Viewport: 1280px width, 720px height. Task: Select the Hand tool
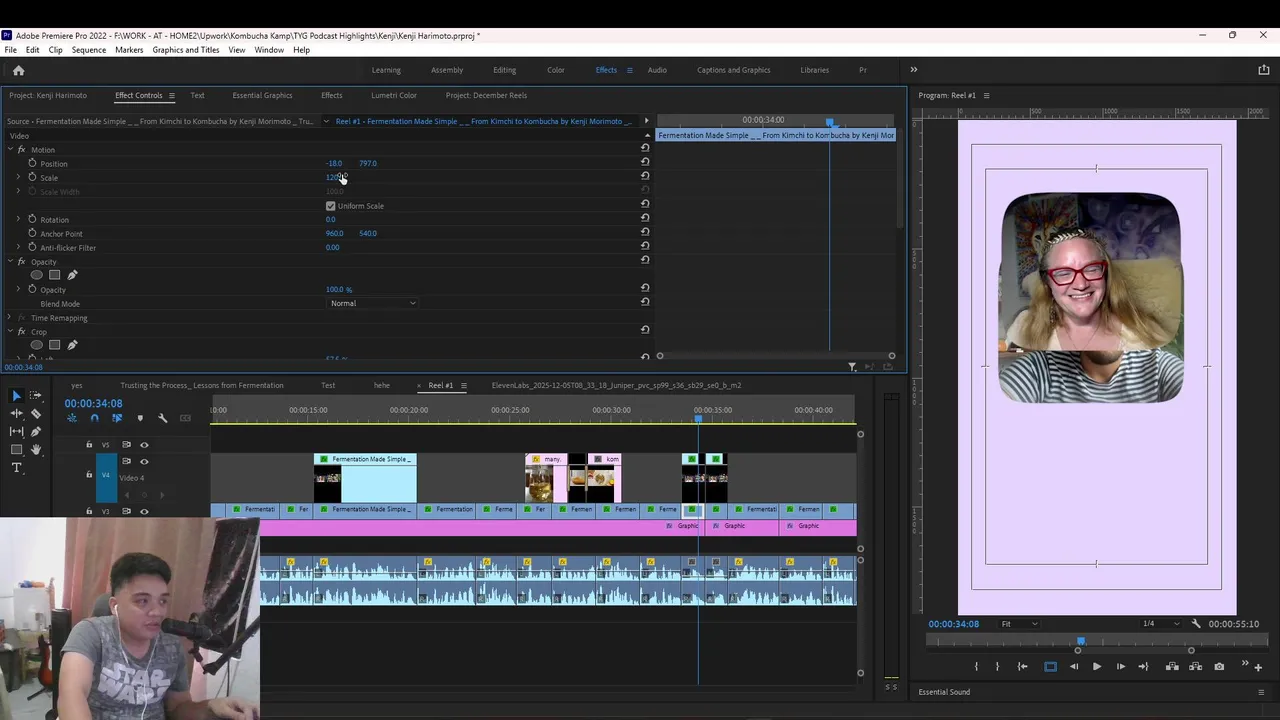[36, 450]
